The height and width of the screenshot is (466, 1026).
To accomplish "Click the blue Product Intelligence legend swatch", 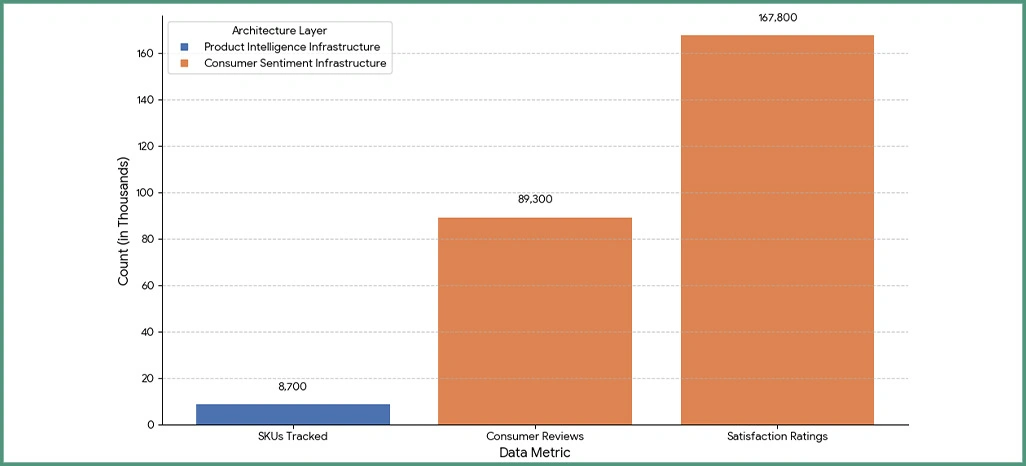I will pyautogui.click(x=185, y=48).
